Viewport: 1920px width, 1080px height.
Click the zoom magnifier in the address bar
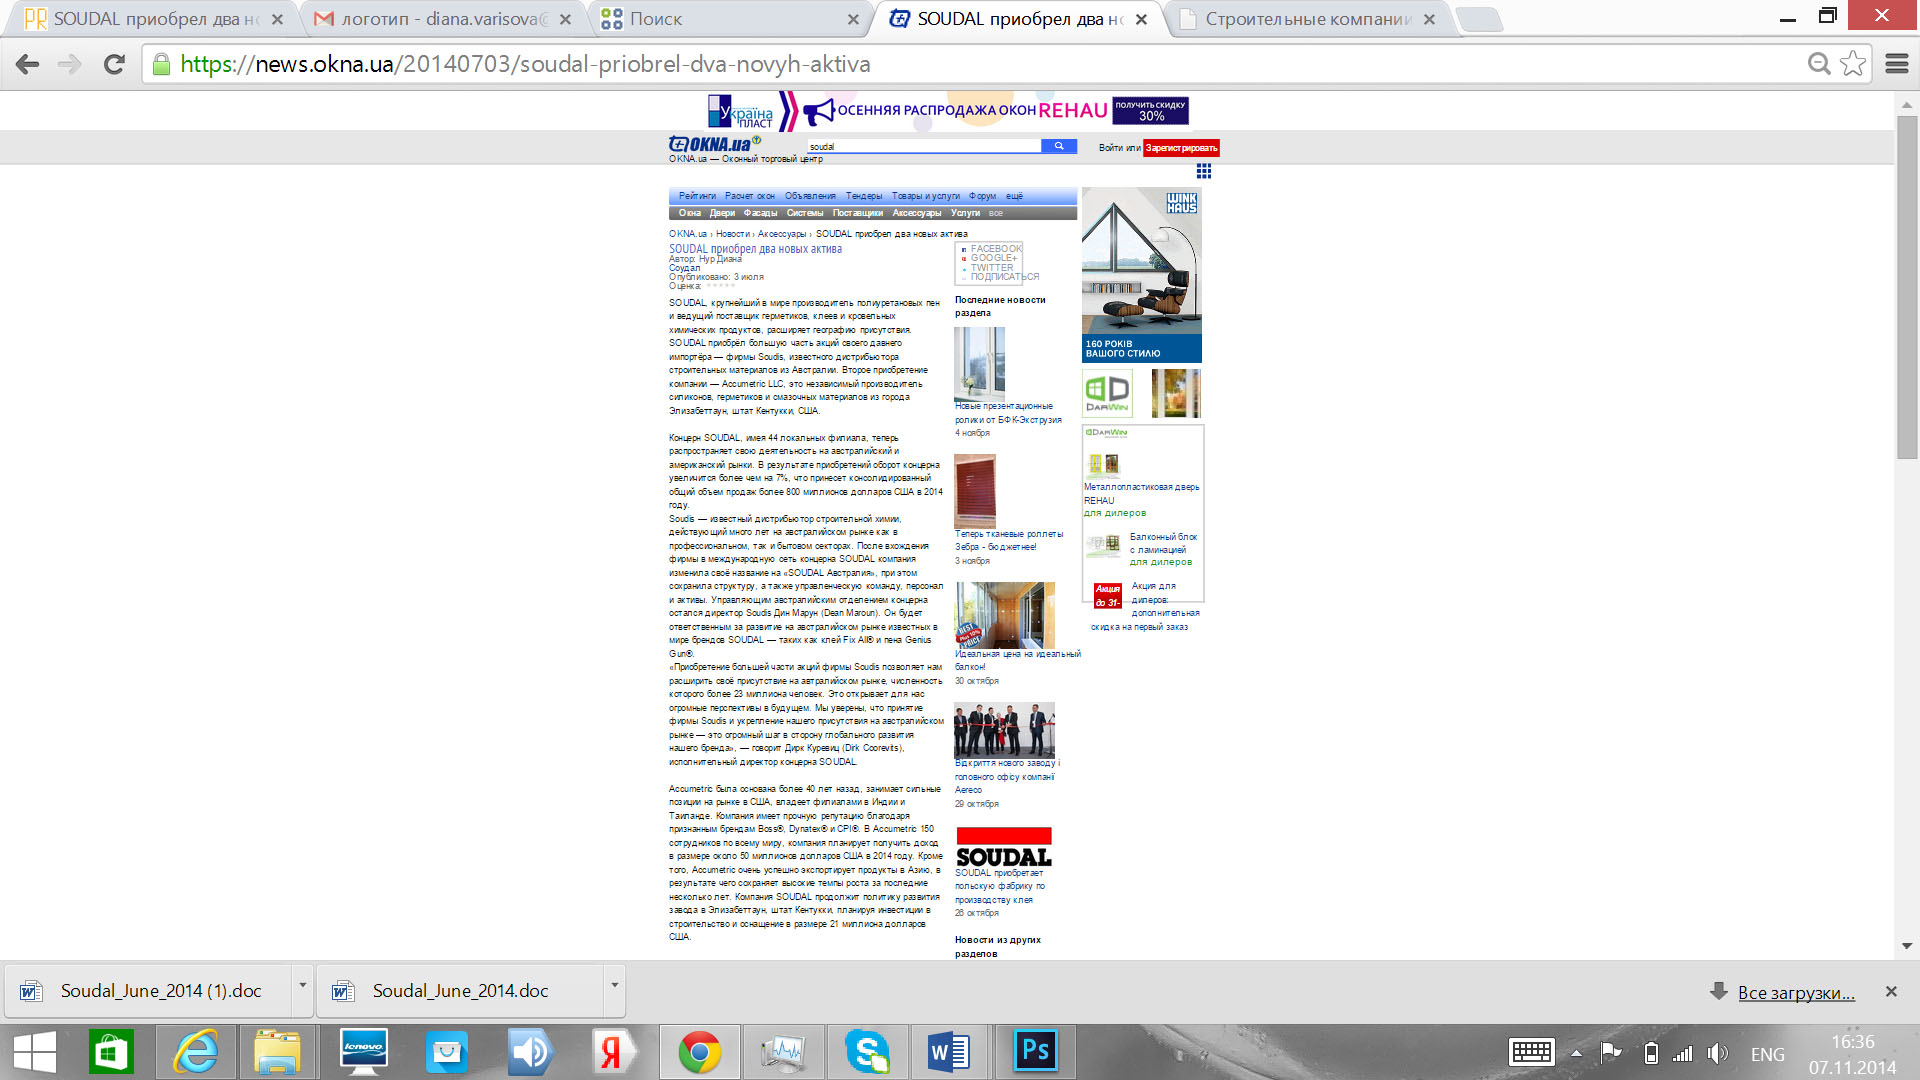pyautogui.click(x=1819, y=64)
